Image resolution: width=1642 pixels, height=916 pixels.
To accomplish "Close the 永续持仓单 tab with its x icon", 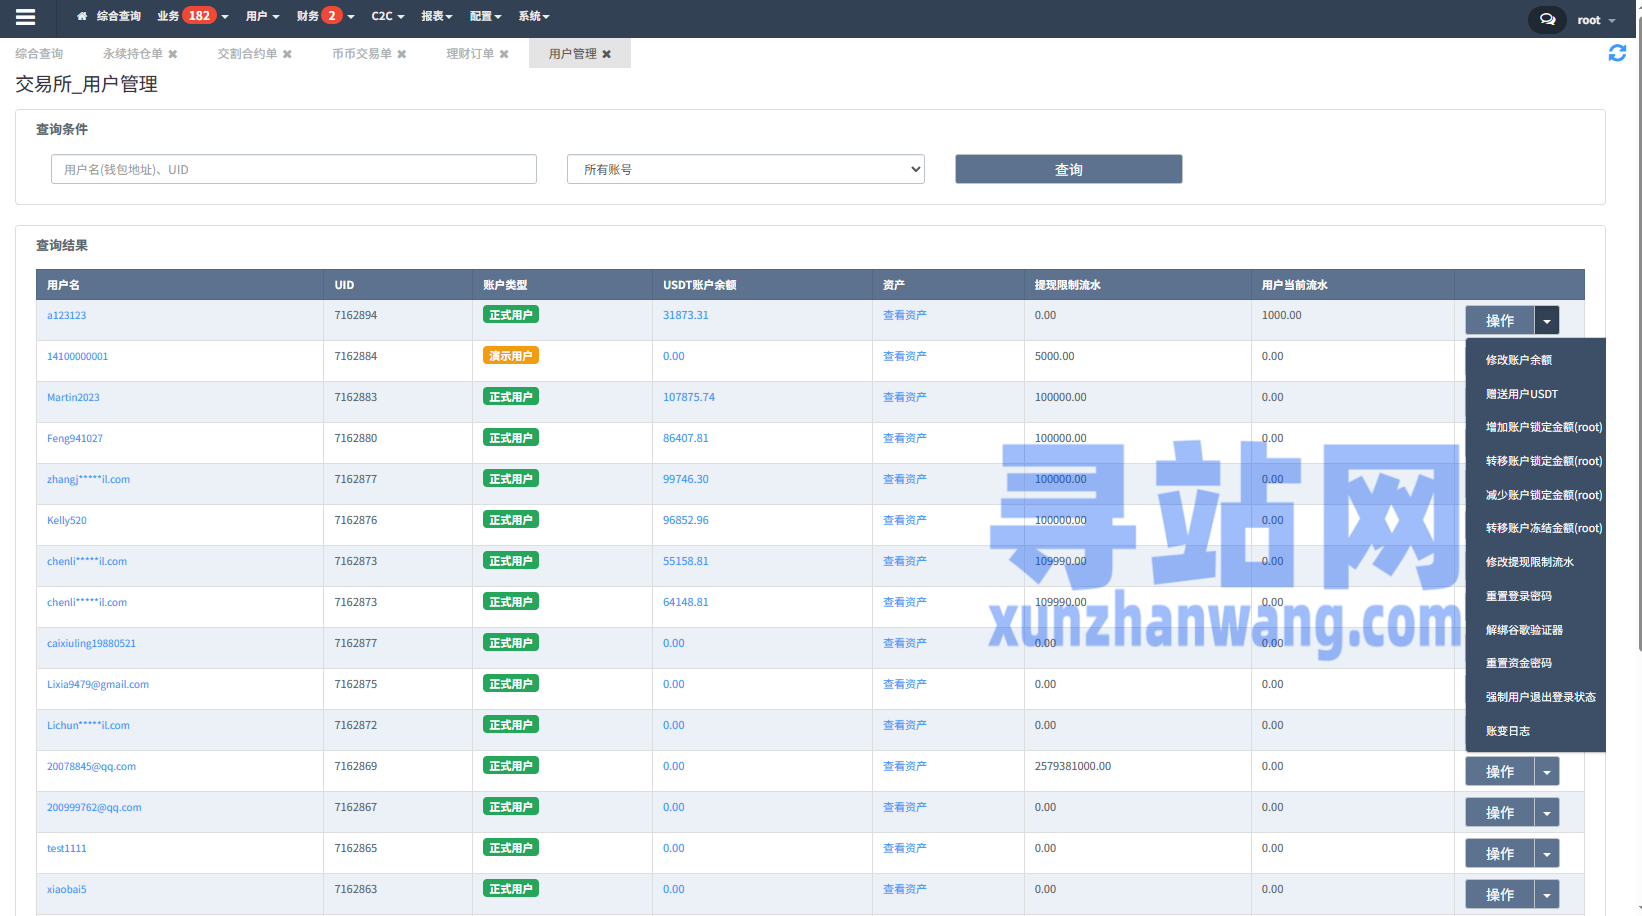I will (174, 53).
